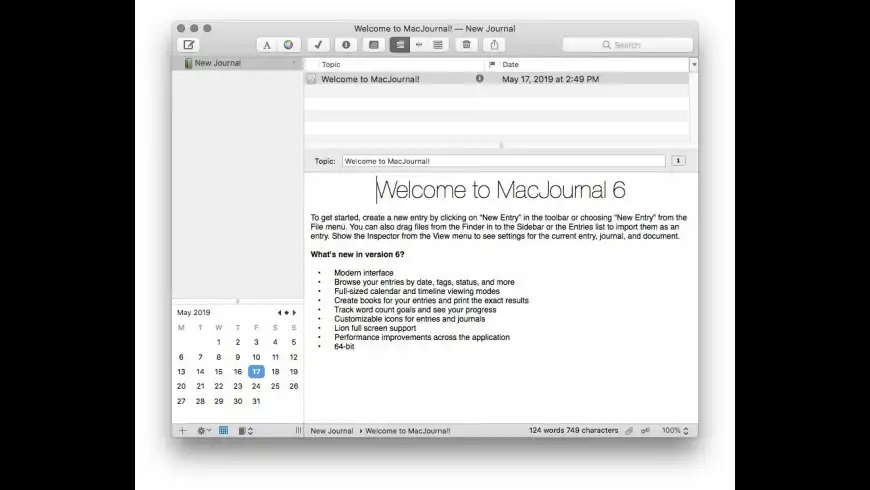Jump to today with calendar diamond

tap(287, 312)
